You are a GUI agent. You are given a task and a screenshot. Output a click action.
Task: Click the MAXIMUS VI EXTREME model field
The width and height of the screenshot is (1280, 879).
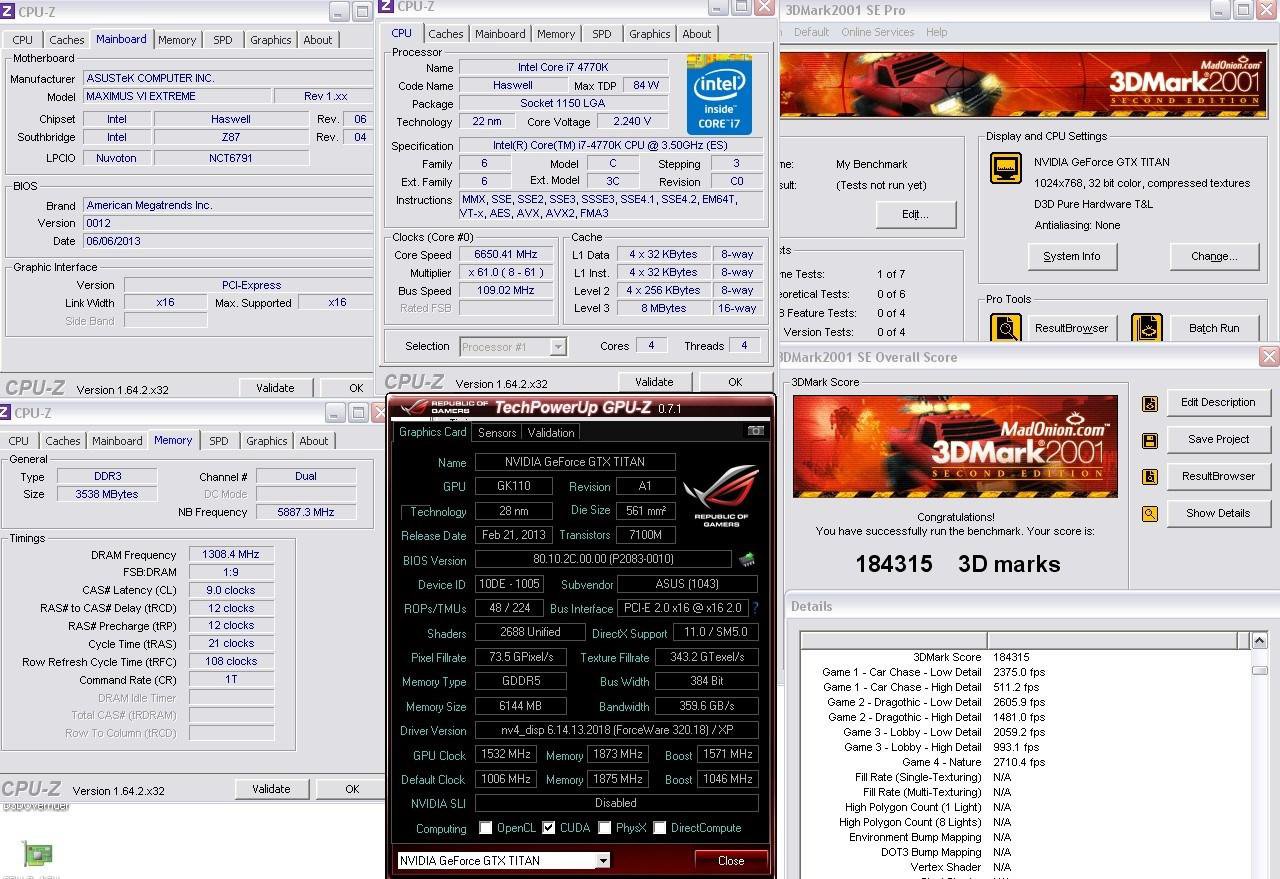coord(177,97)
